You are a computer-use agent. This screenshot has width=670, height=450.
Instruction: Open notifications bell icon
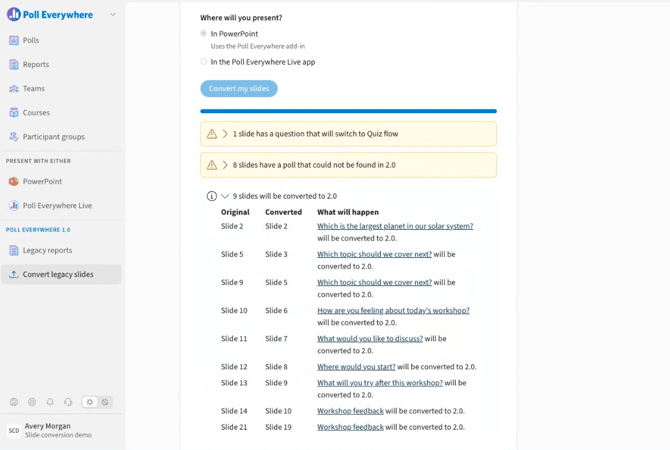click(50, 402)
